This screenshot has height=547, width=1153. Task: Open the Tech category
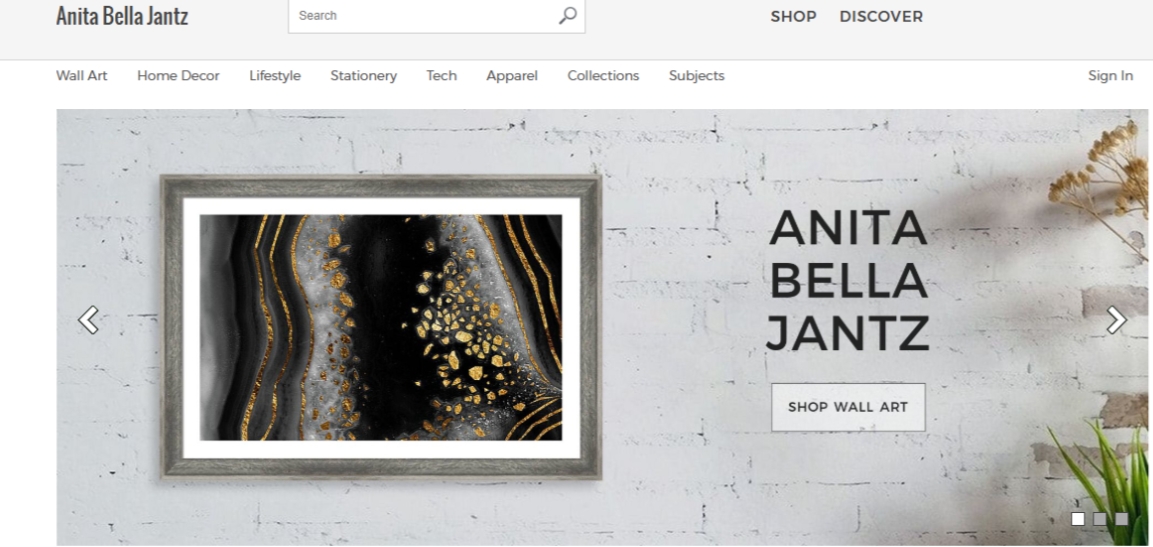(441, 76)
